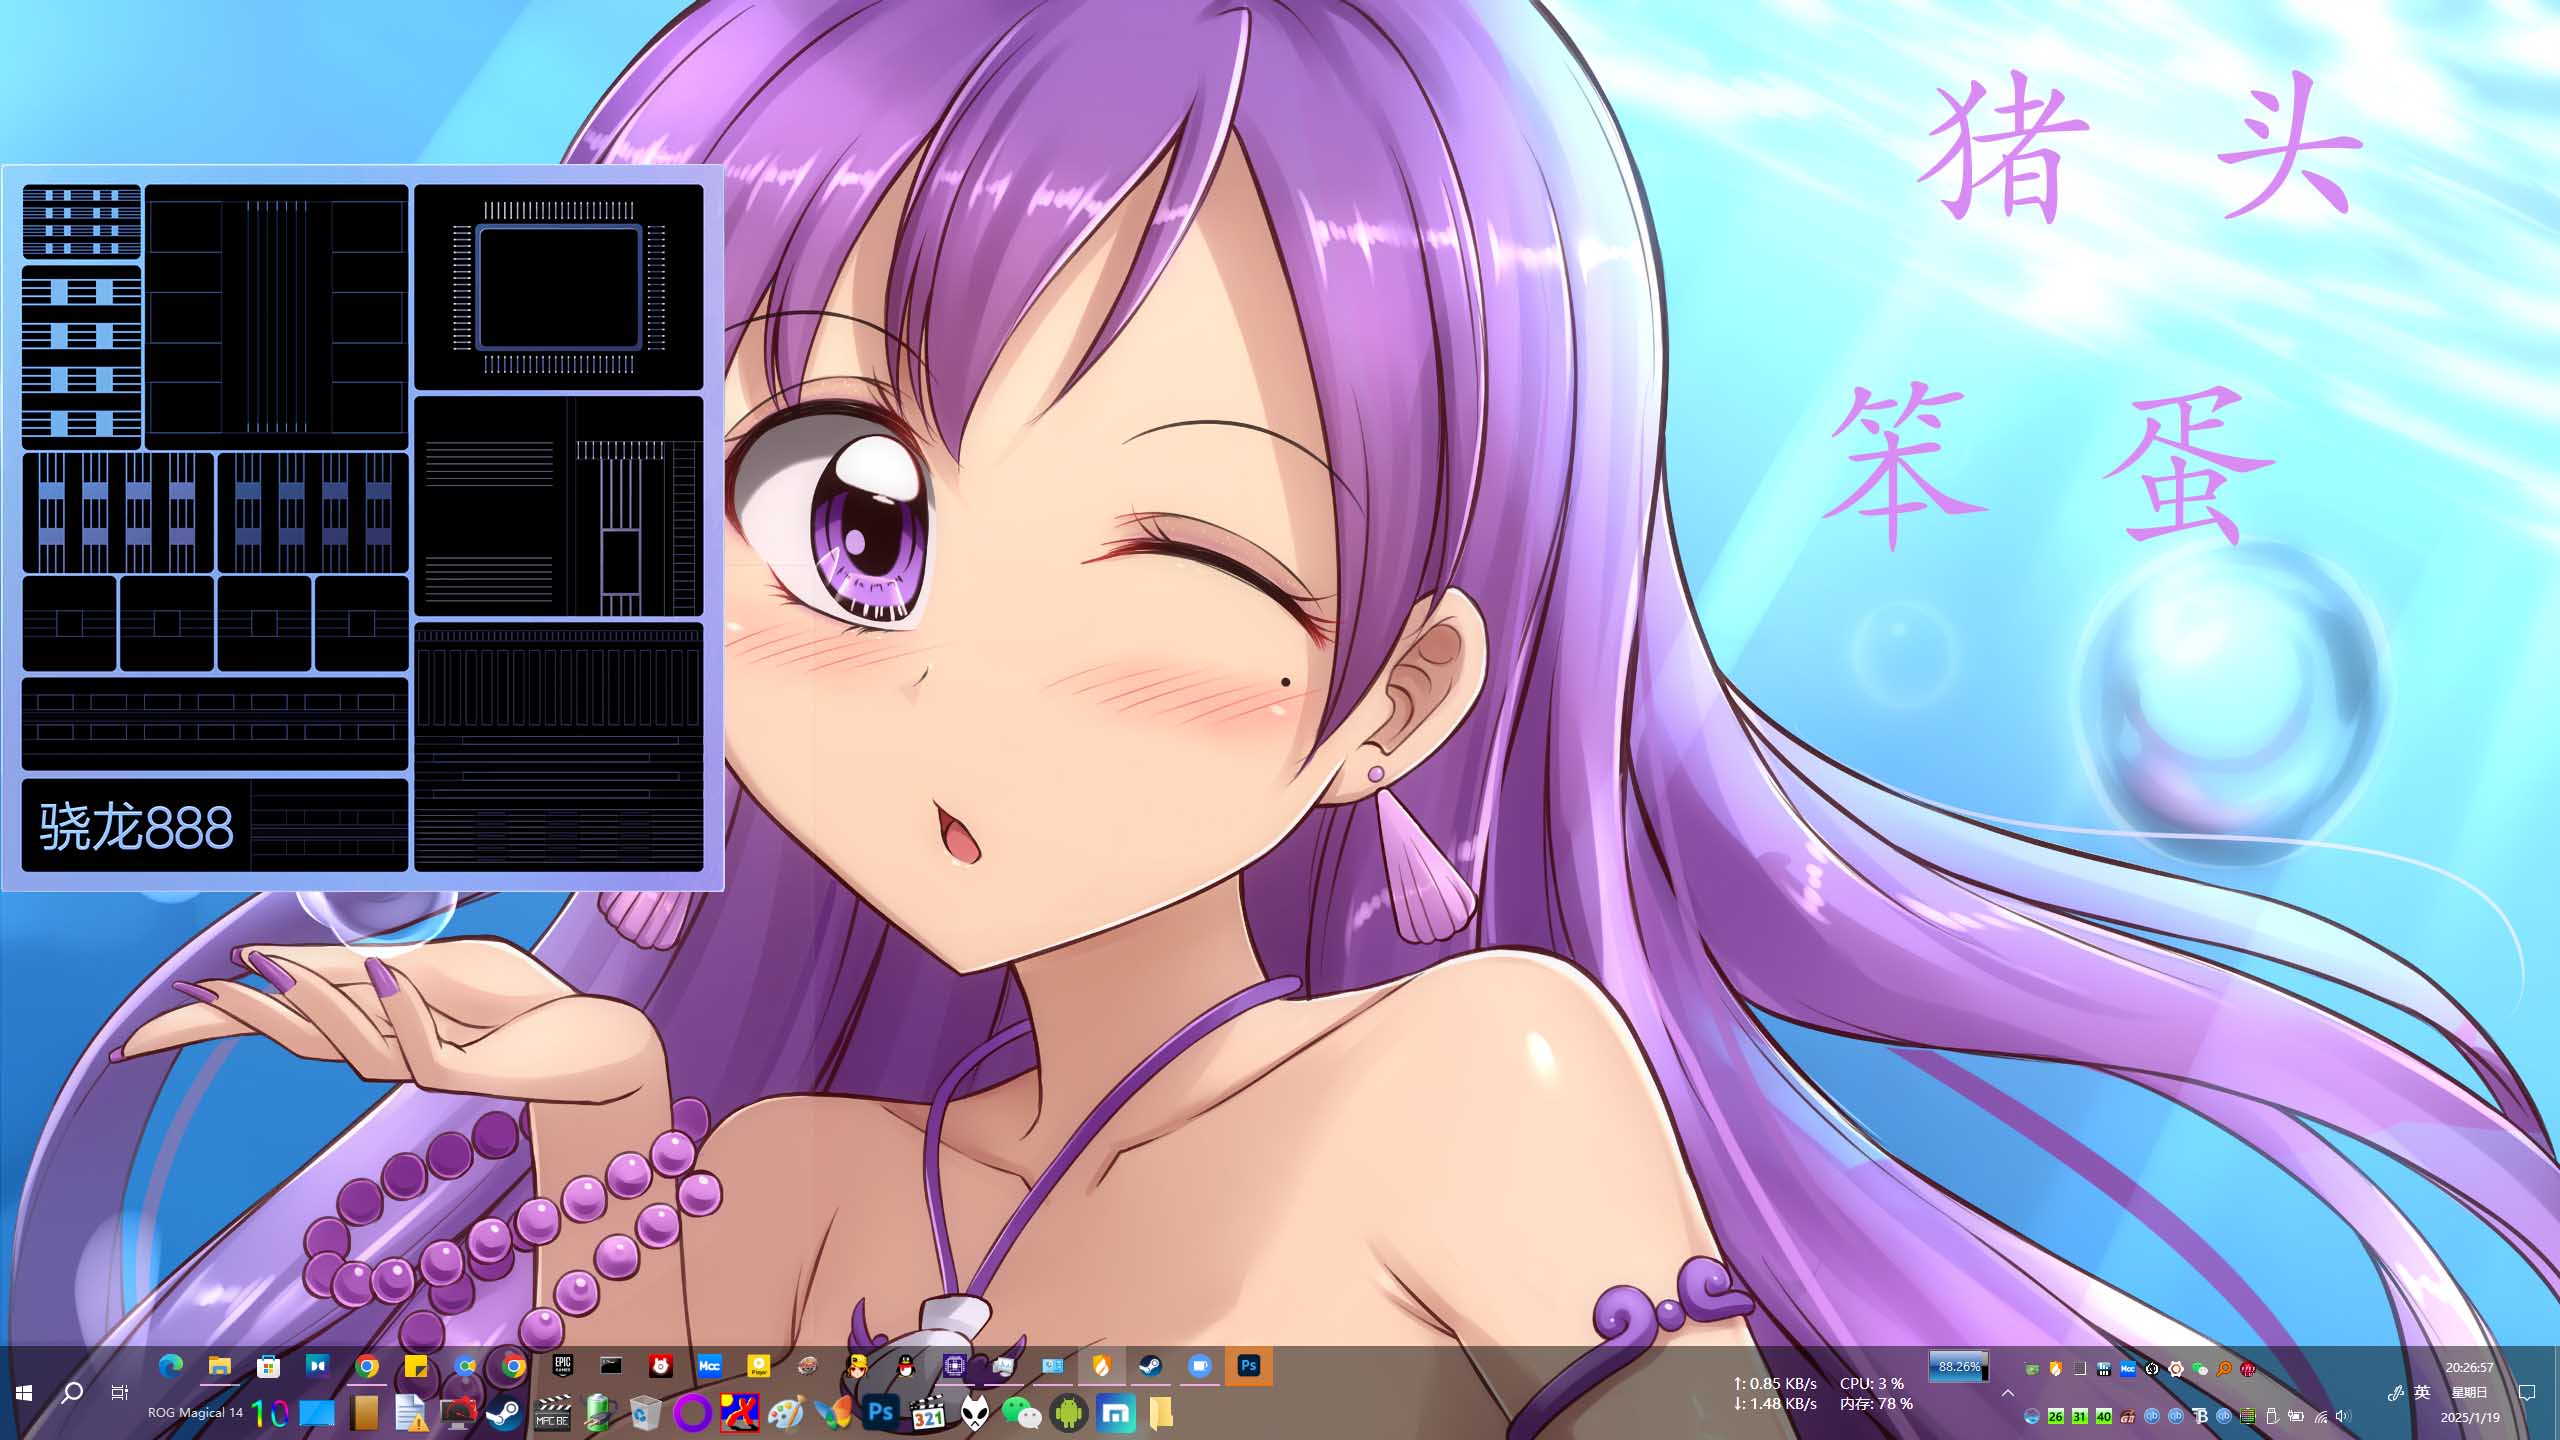Open Windows Ink pen tray icon

coord(2396,1392)
